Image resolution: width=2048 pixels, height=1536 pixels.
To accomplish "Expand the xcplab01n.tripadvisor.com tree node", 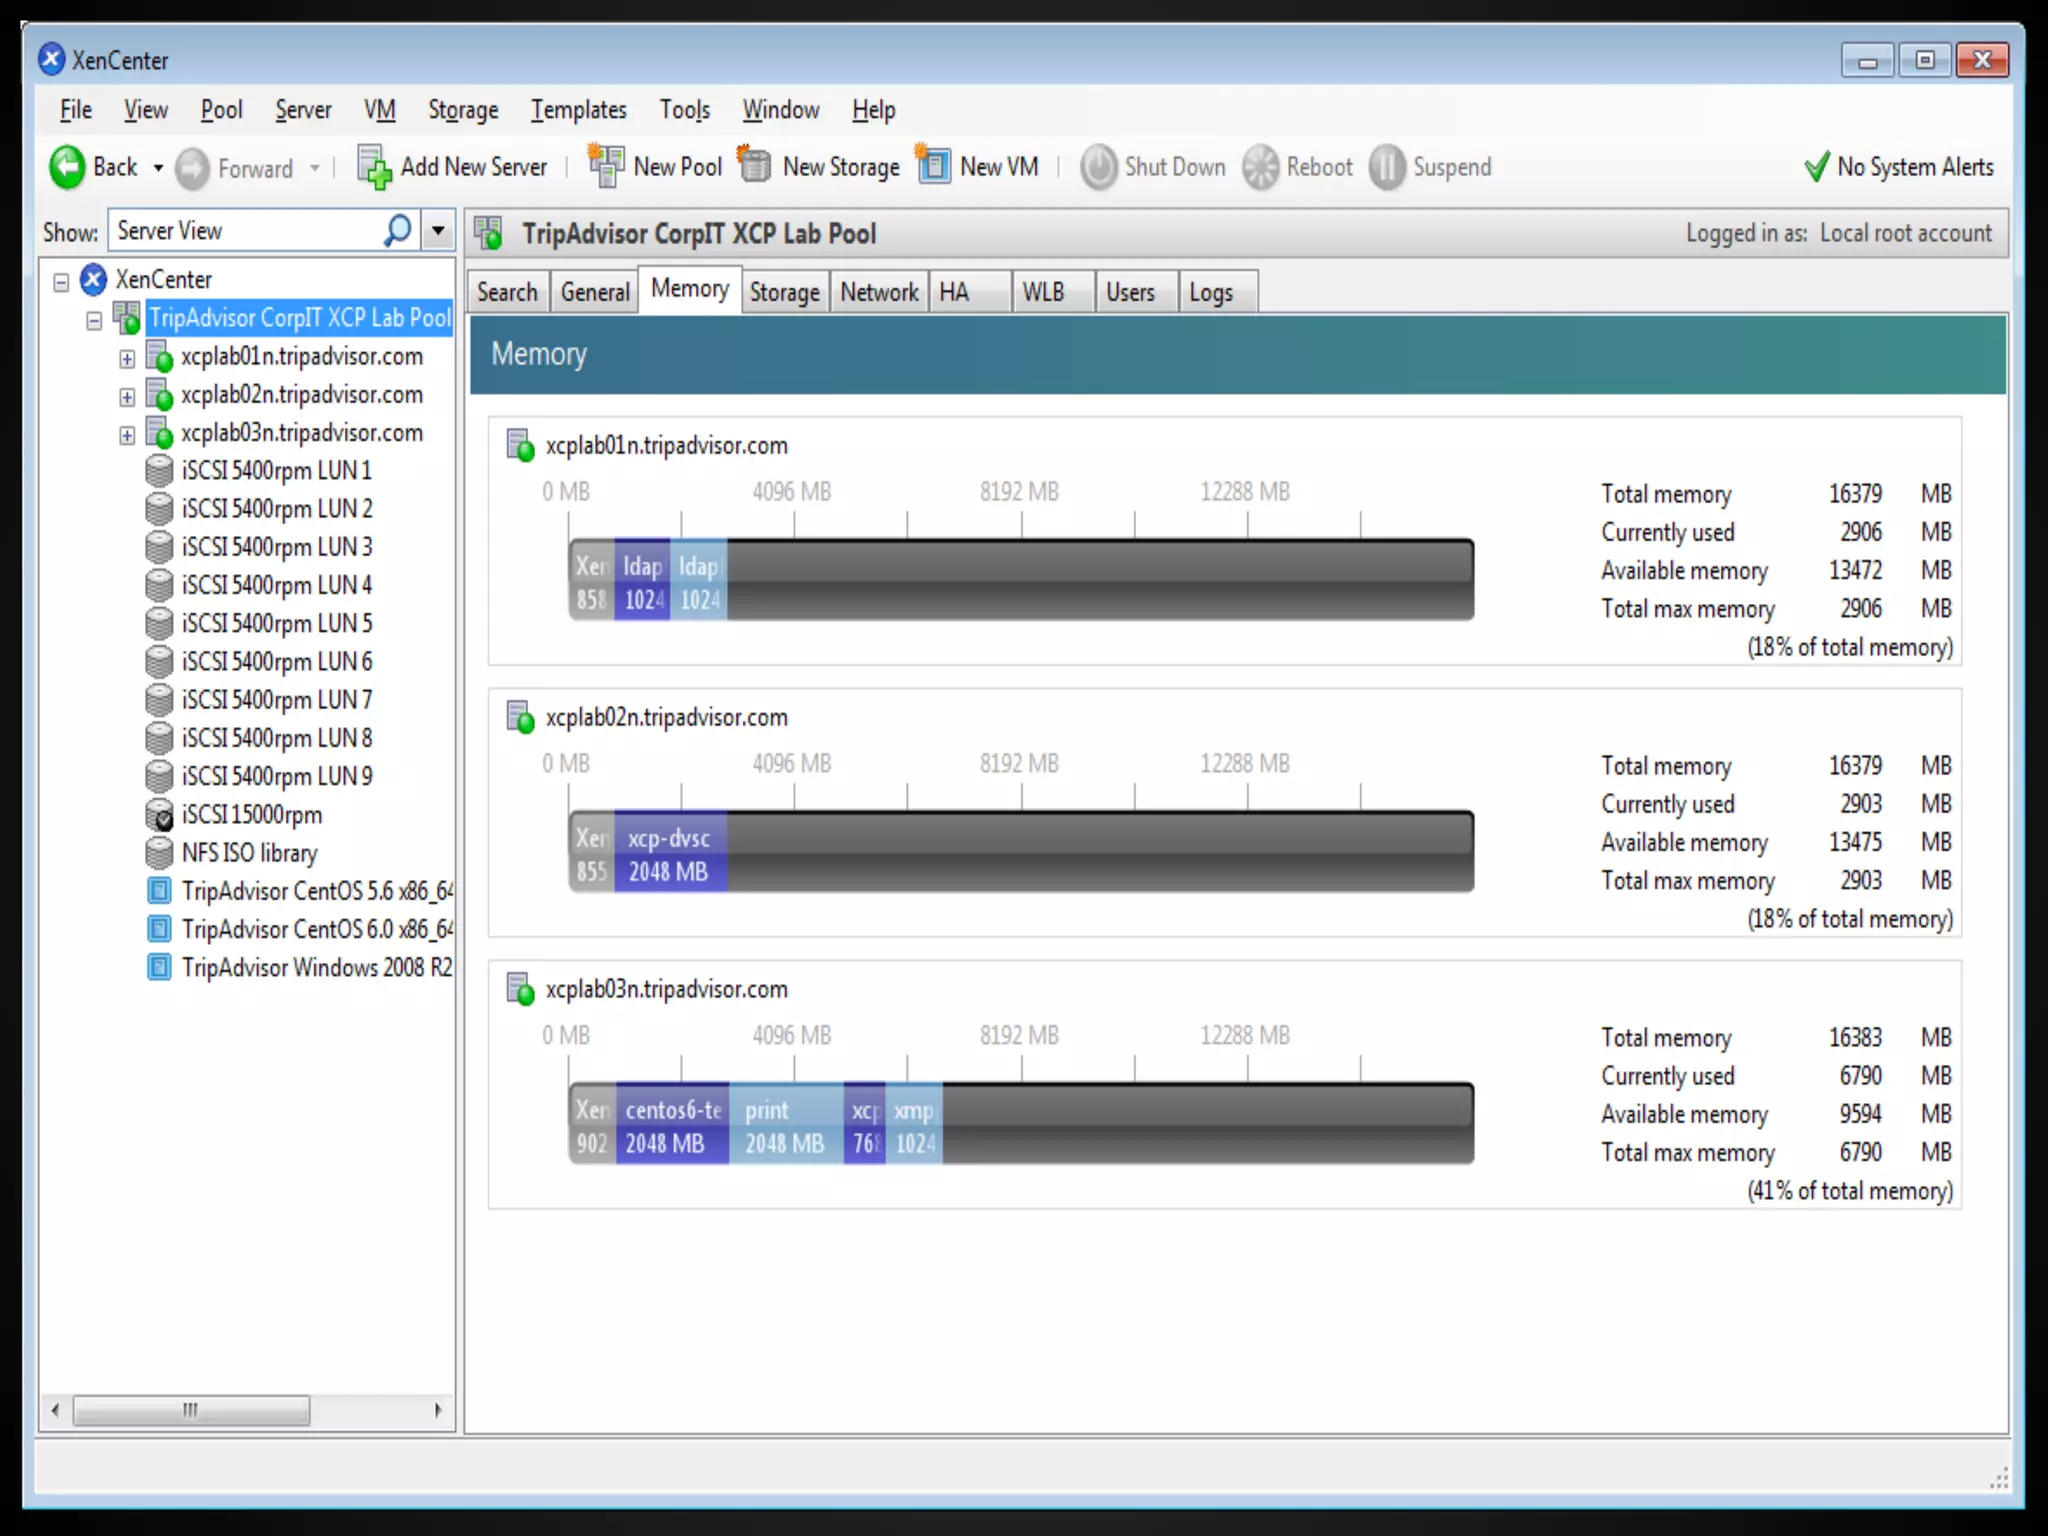I will [127, 358].
